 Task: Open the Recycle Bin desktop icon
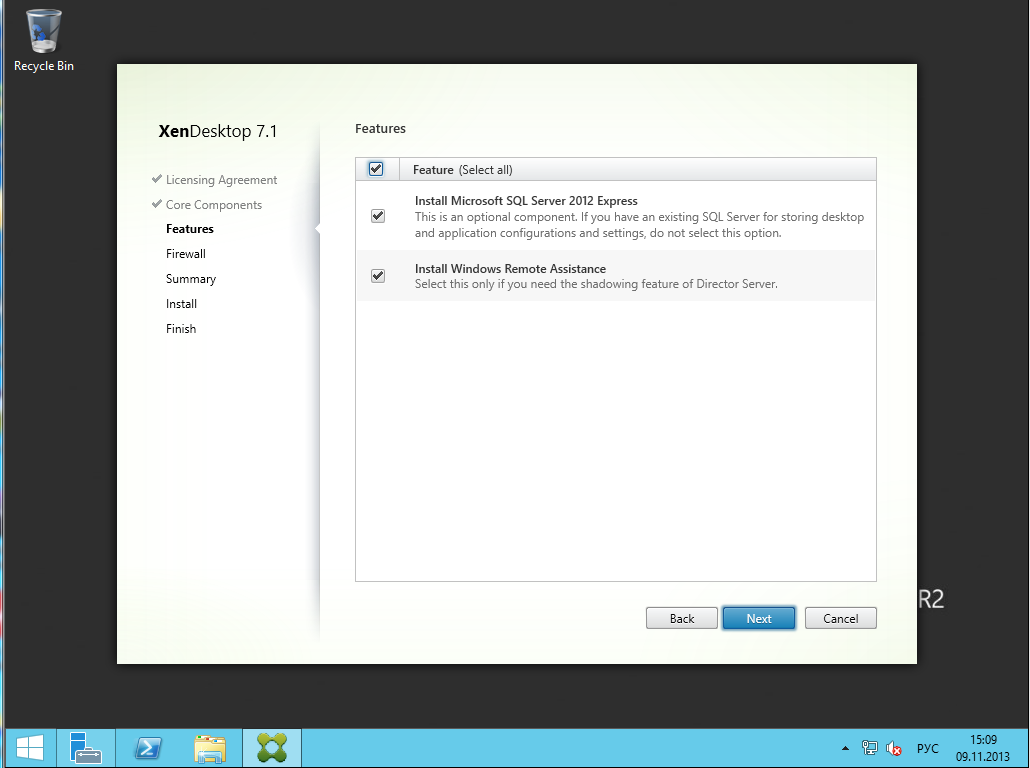click(x=43, y=39)
